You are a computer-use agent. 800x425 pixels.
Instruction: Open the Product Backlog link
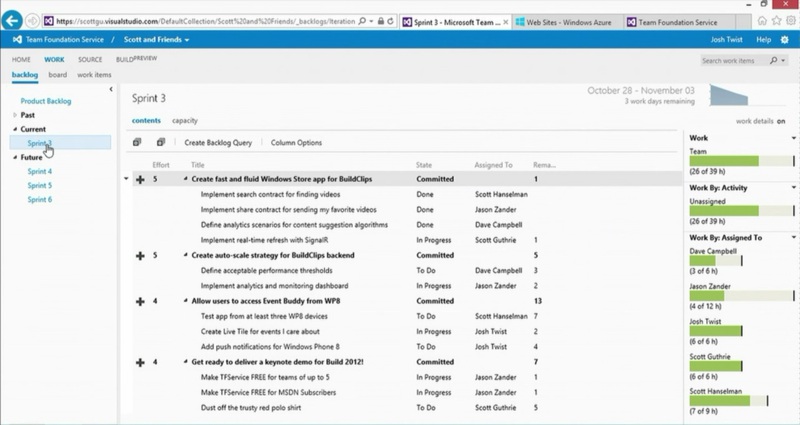point(46,101)
